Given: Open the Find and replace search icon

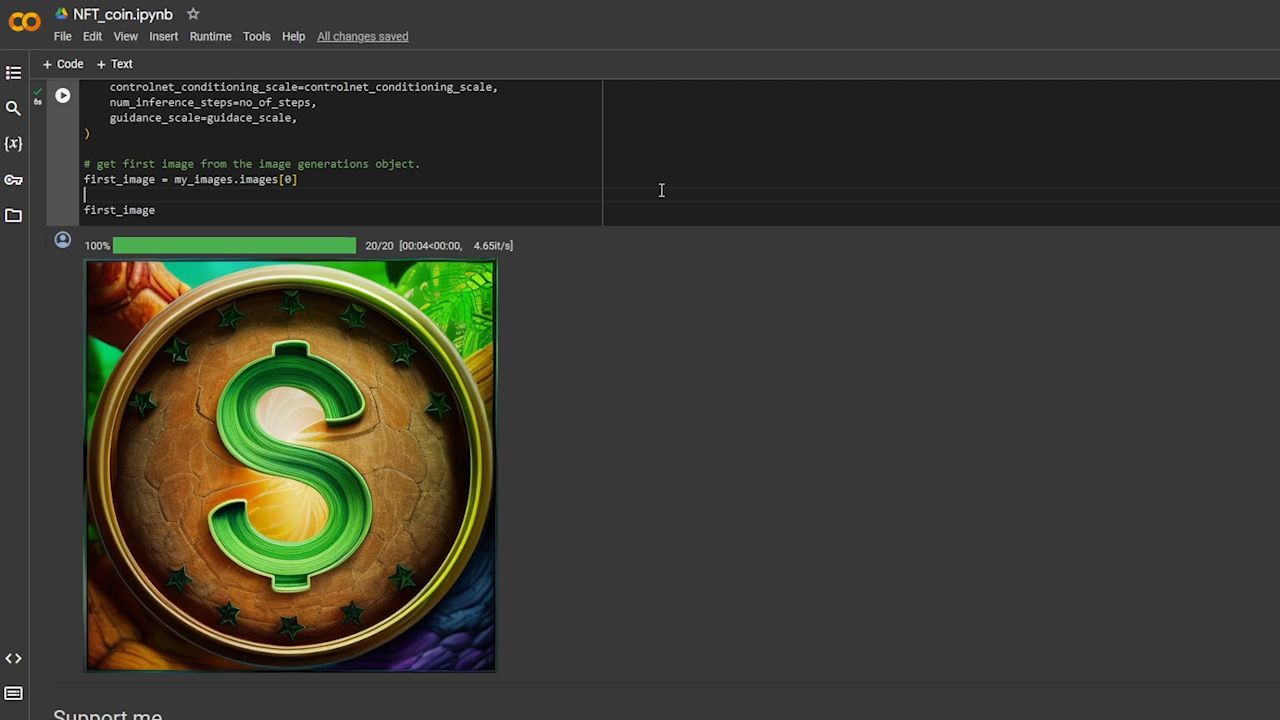Looking at the screenshot, I should coord(13,108).
